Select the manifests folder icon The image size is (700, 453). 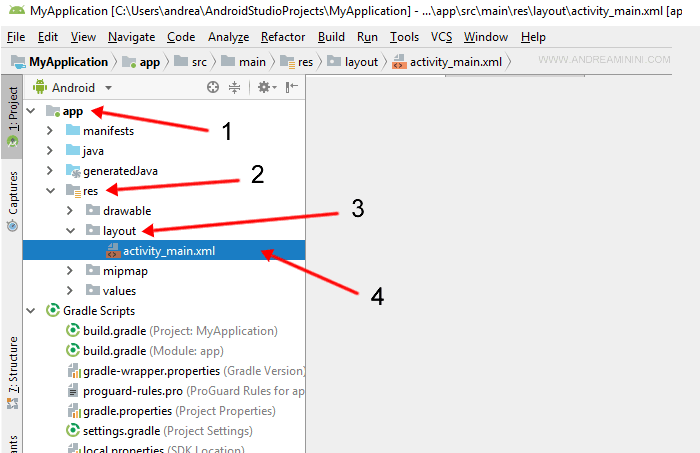[73, 130]
